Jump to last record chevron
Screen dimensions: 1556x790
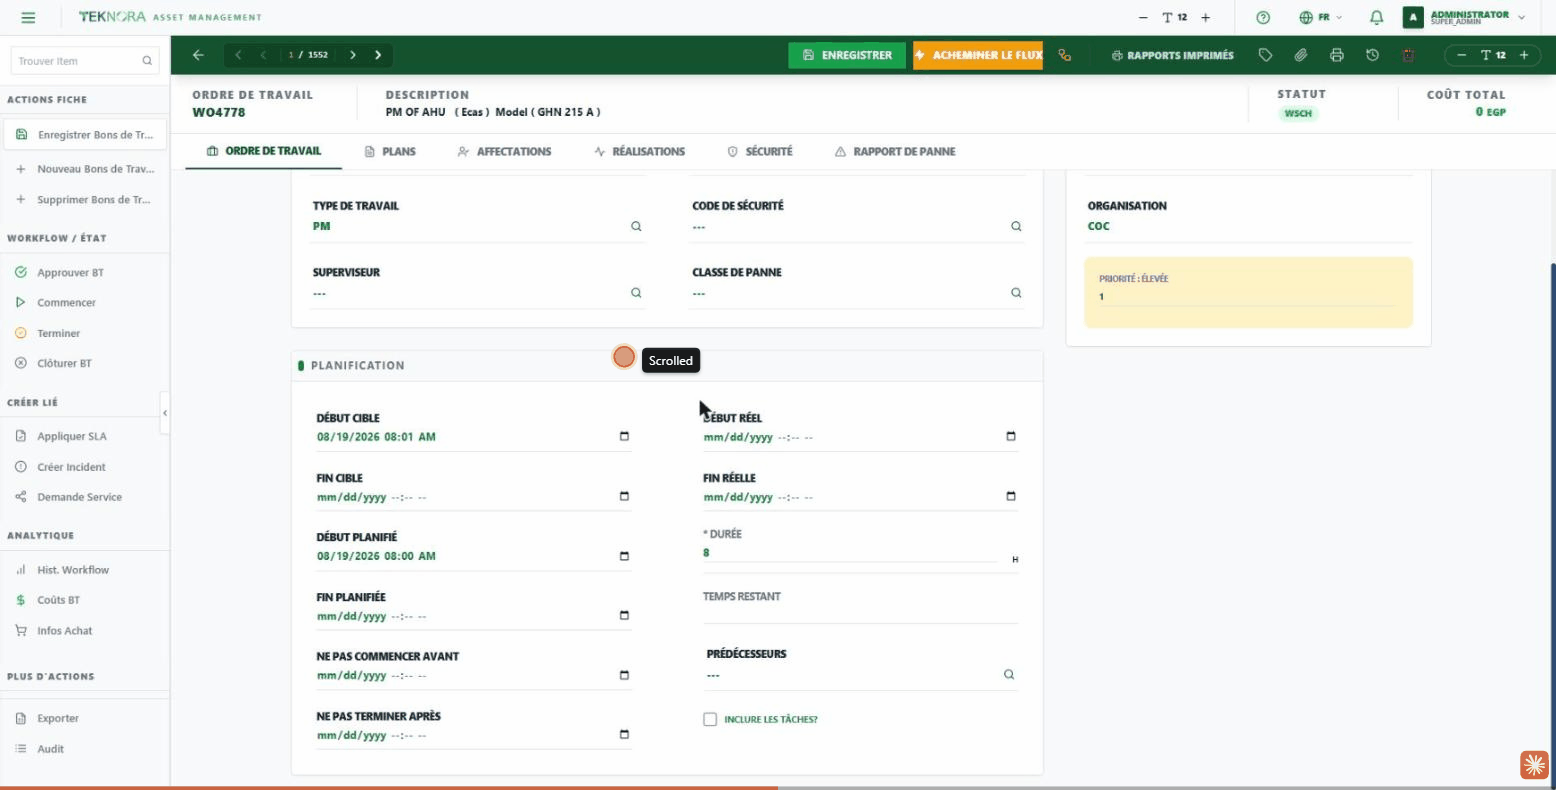378,55
